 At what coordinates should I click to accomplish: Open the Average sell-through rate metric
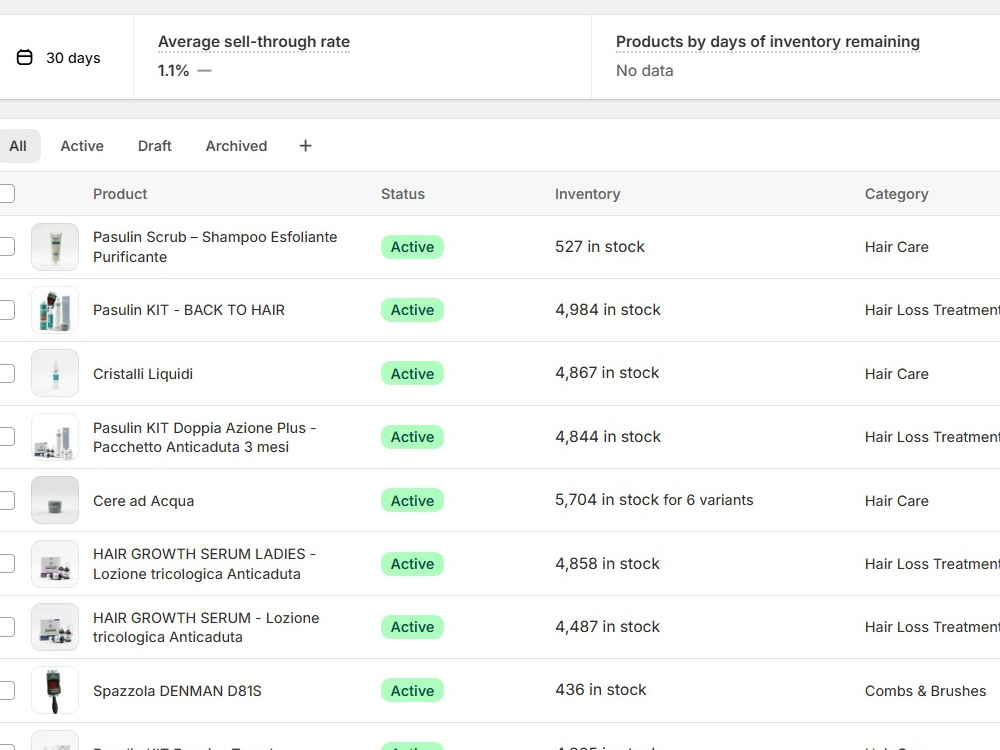pos(254,41)
